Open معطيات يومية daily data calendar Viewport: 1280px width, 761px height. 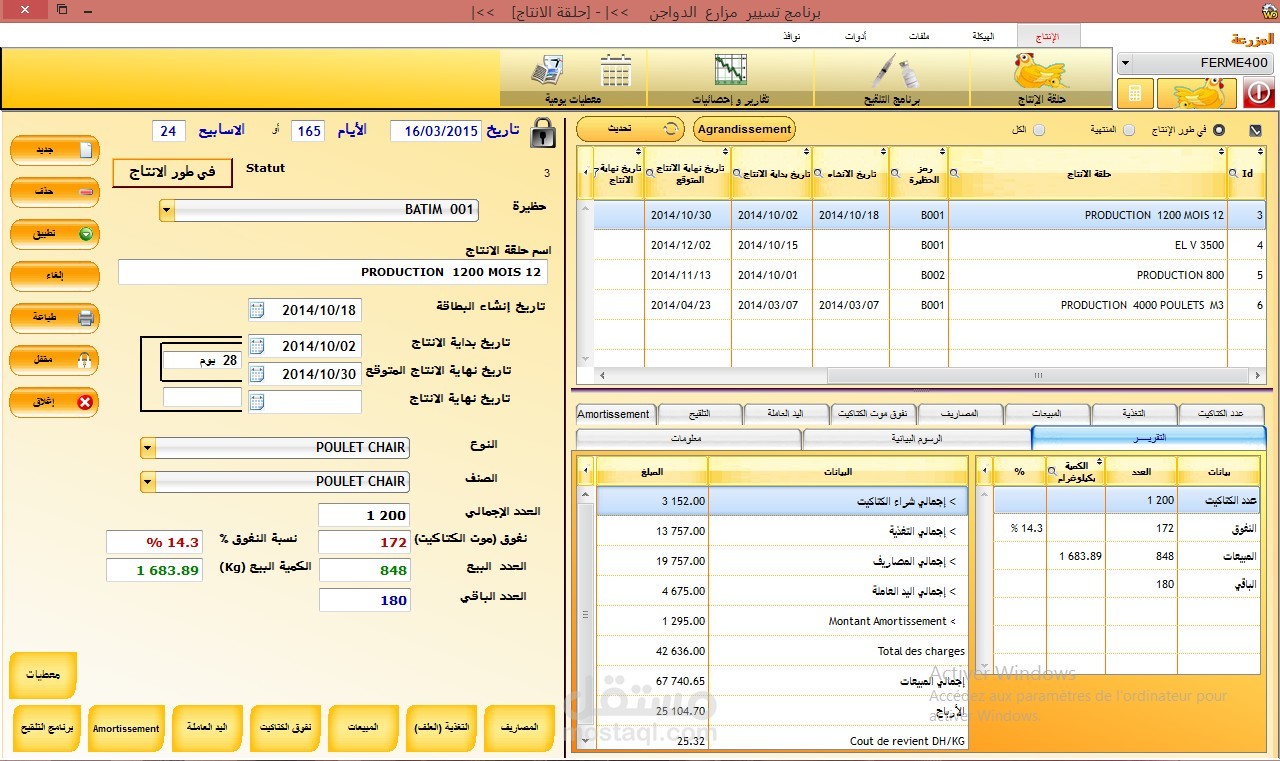click(x=574, y=78)
